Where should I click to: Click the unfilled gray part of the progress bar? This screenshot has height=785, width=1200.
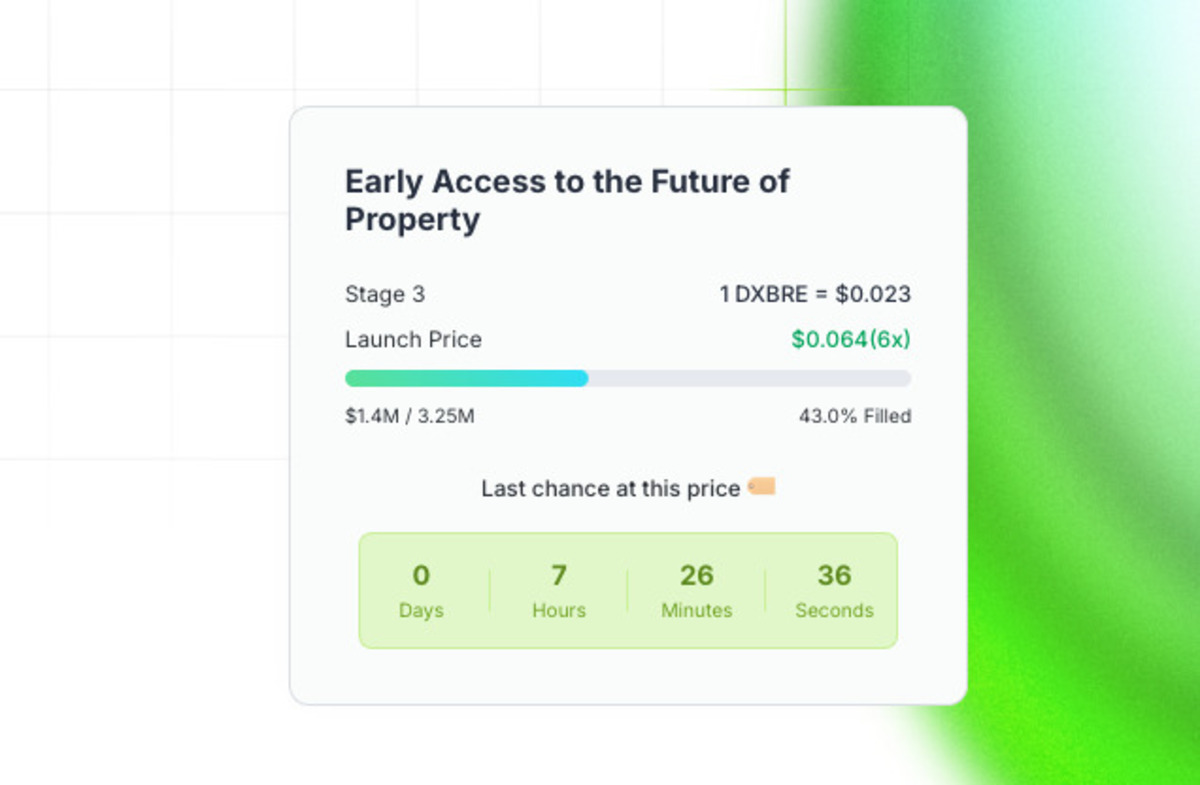[x=748, y=378]
